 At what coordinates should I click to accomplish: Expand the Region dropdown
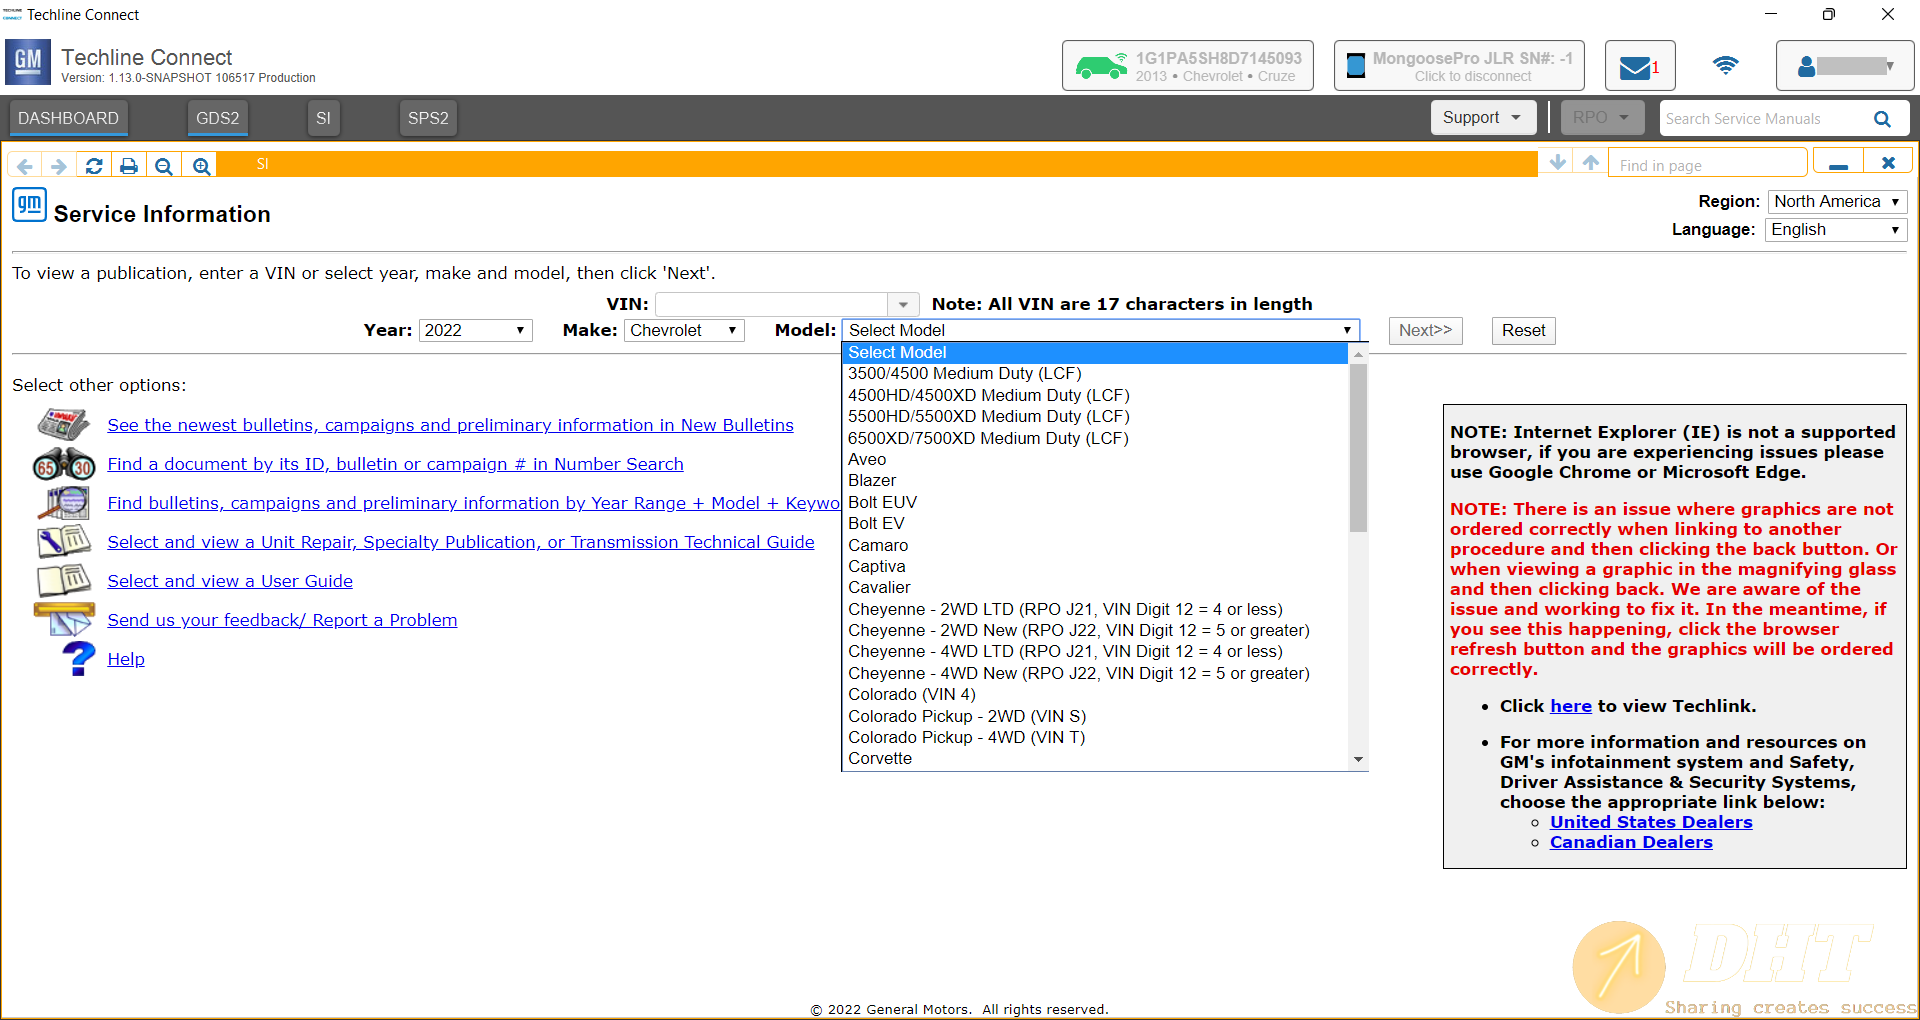[1836, 202]
